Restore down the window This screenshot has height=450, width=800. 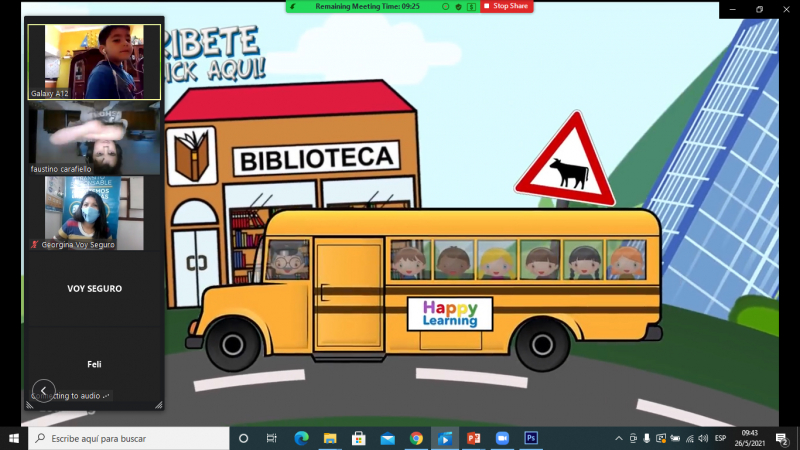759,9
